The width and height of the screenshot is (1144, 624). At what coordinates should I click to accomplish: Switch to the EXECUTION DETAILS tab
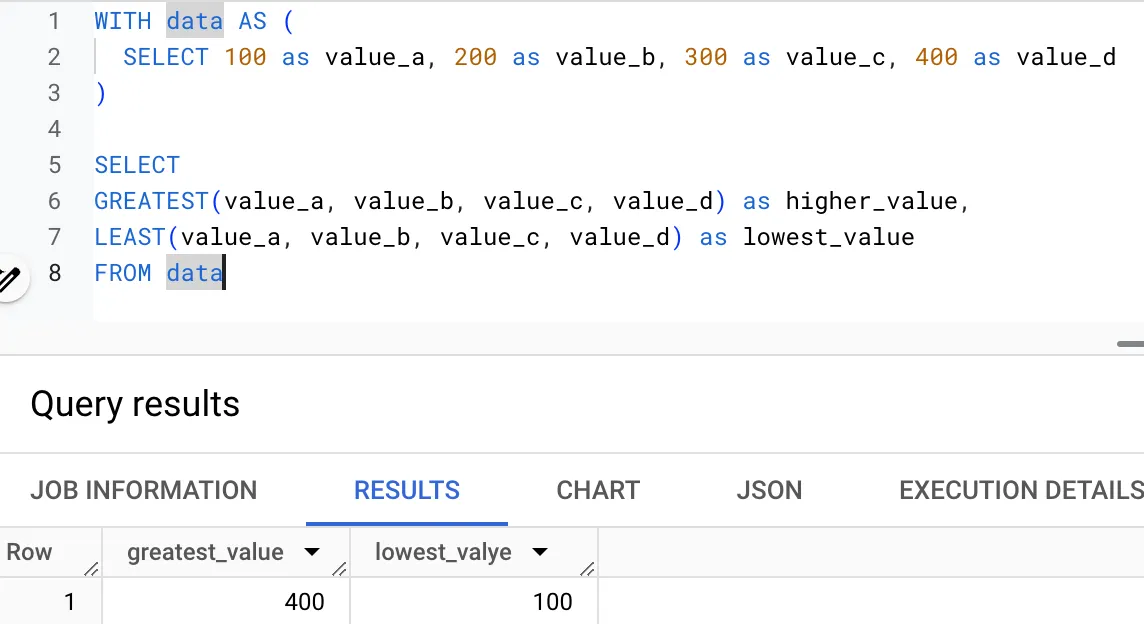pos(1019,490)
